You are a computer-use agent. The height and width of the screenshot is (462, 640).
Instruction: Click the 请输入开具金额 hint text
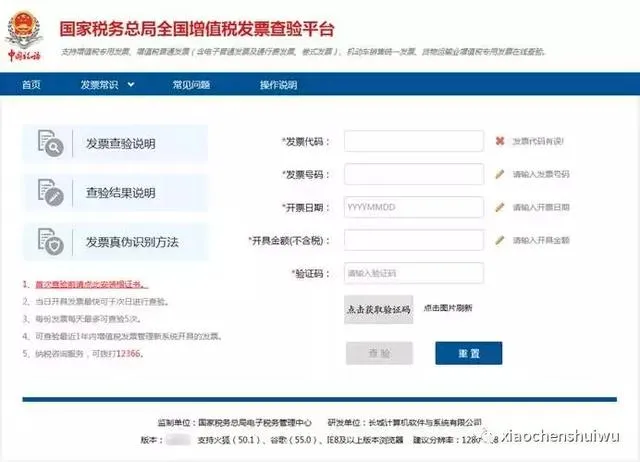pos(541,240)
